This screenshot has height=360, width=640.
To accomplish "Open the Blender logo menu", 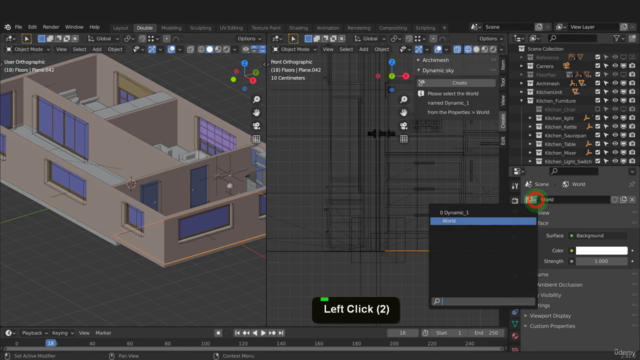I will (7, 27).
